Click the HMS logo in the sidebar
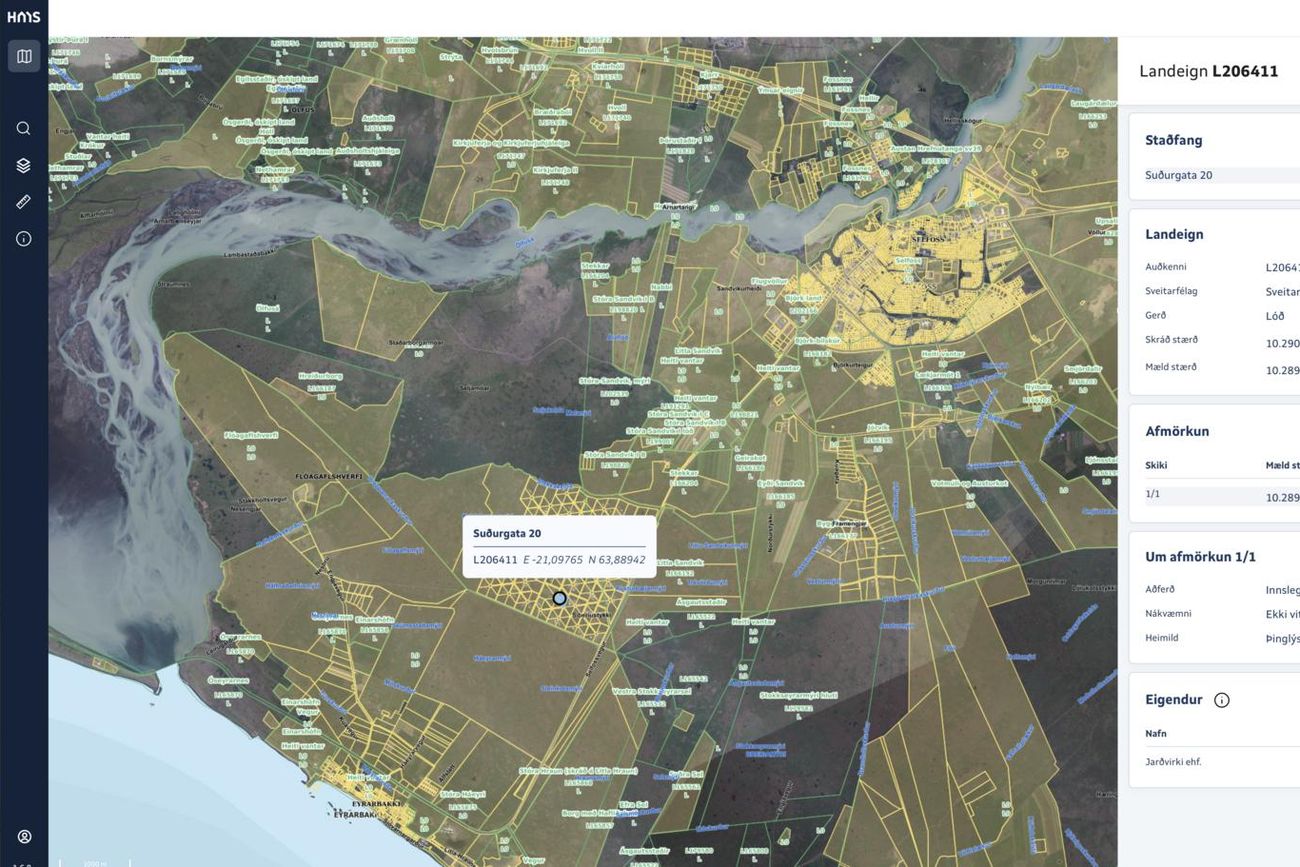 pyautogui.click(x=24, y=17)
